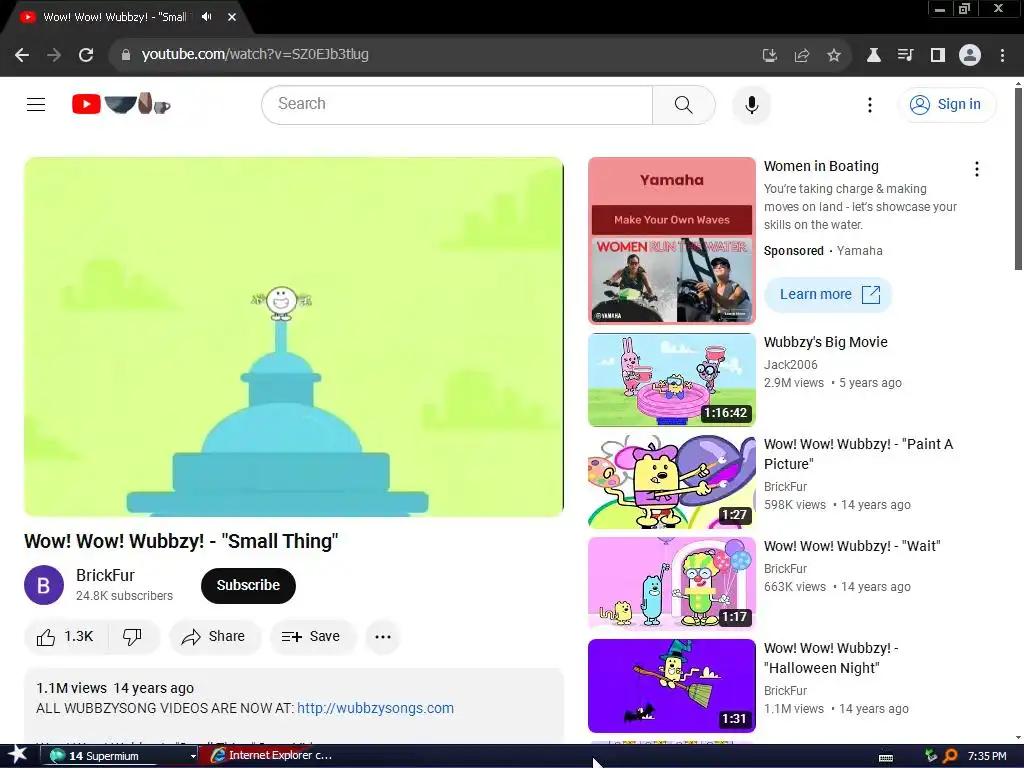Save the video to a playlist
The height and width of the screenshot is (768, 1024).
pos(312,637)
